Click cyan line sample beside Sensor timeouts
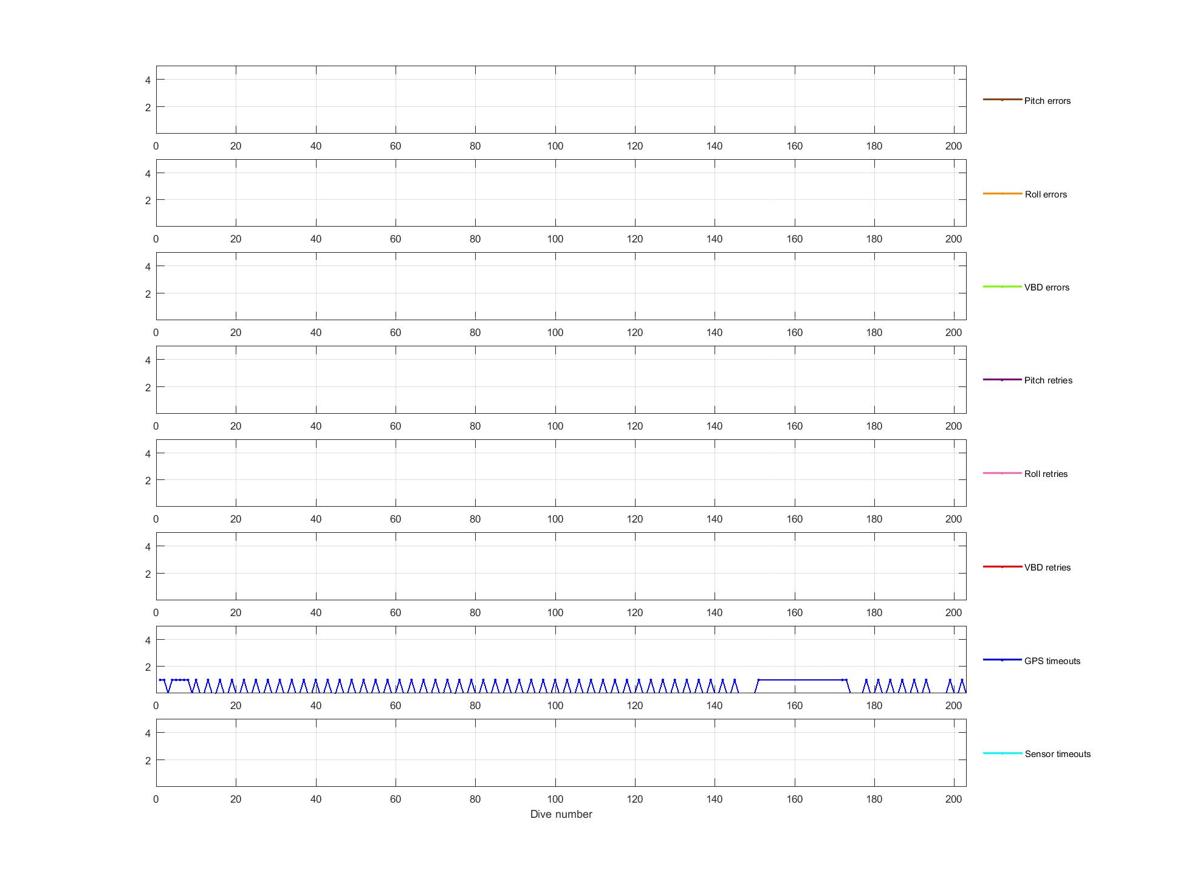Image resolution: width=1200 pixels, height=885 pixels. (x=1002, y=753)
